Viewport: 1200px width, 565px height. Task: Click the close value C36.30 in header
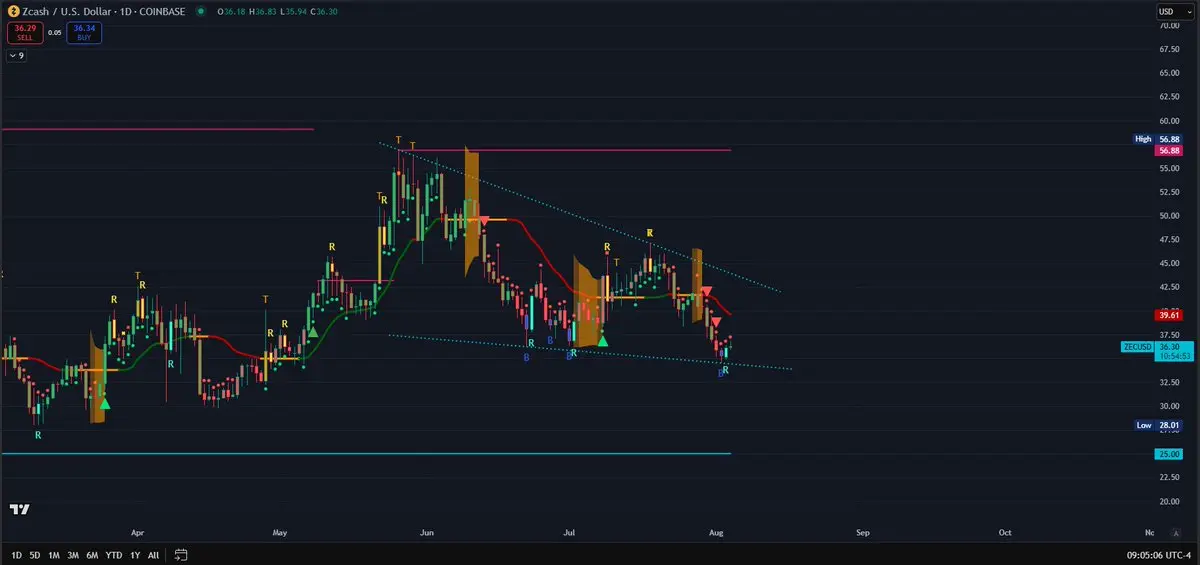pyautogui.click(x=323, y=11)
